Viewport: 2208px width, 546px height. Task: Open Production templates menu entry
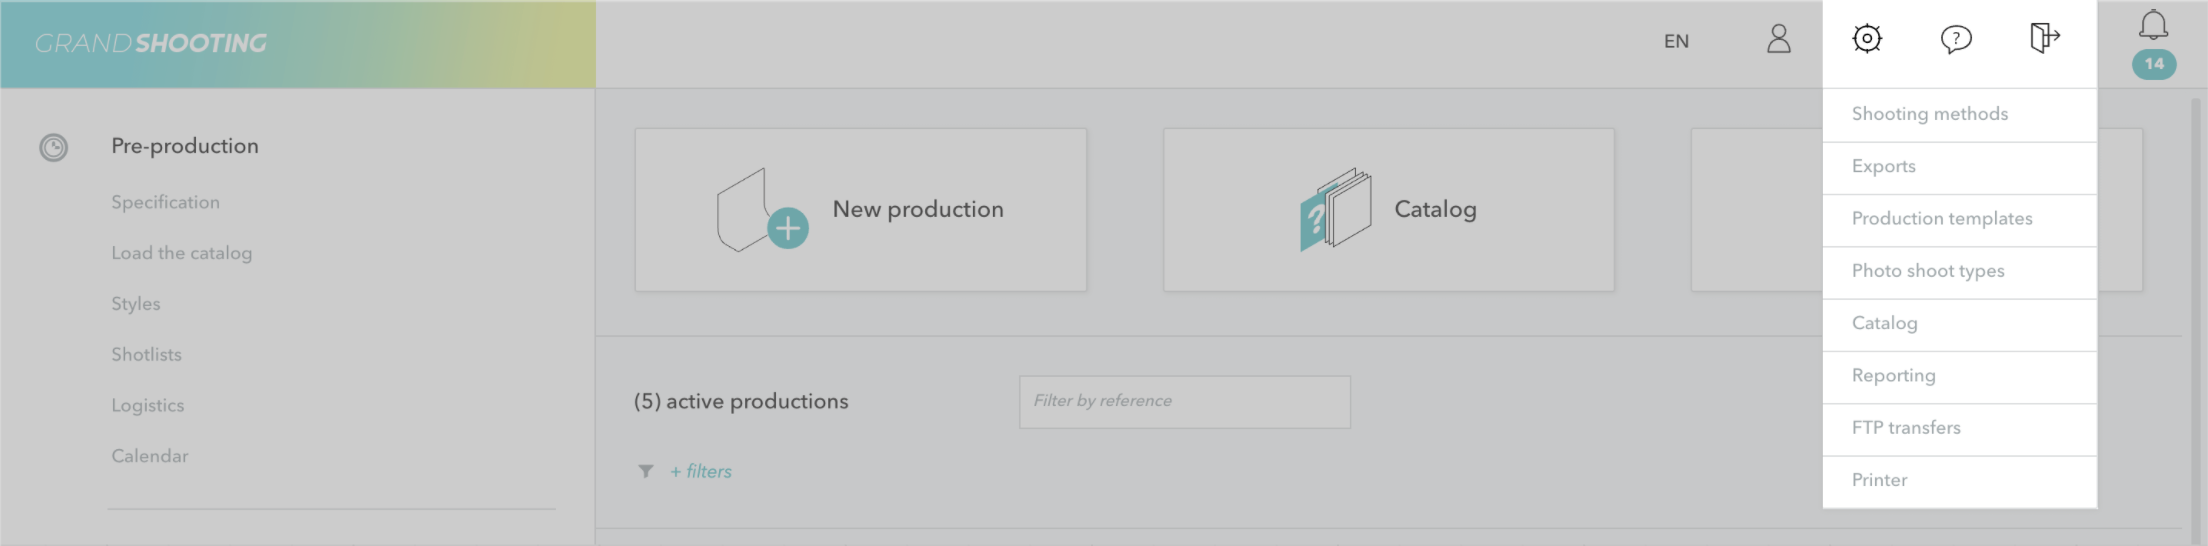1959,220
